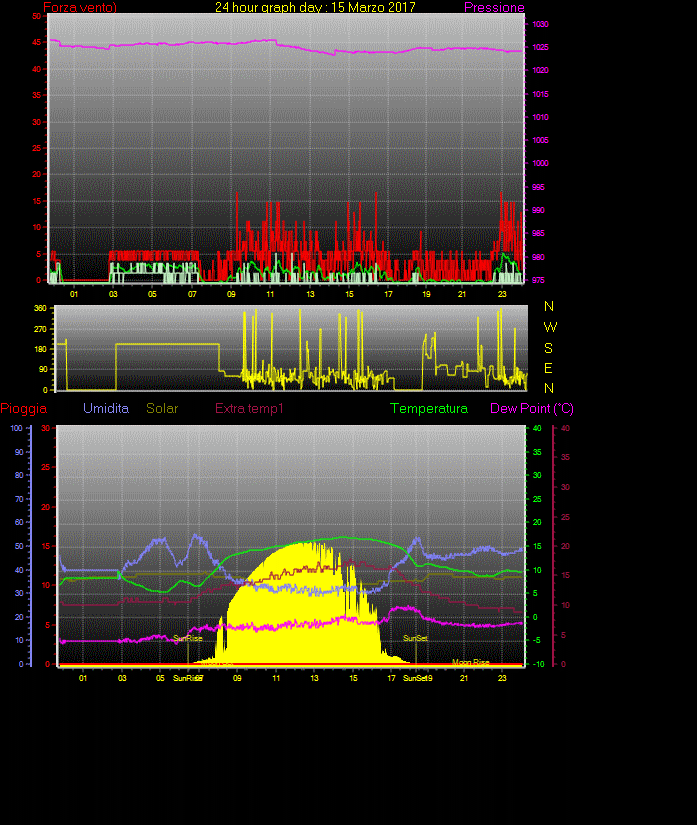Click the 'Temperatura' legend label
The image size is (697, 825).
tap(429, 408)
